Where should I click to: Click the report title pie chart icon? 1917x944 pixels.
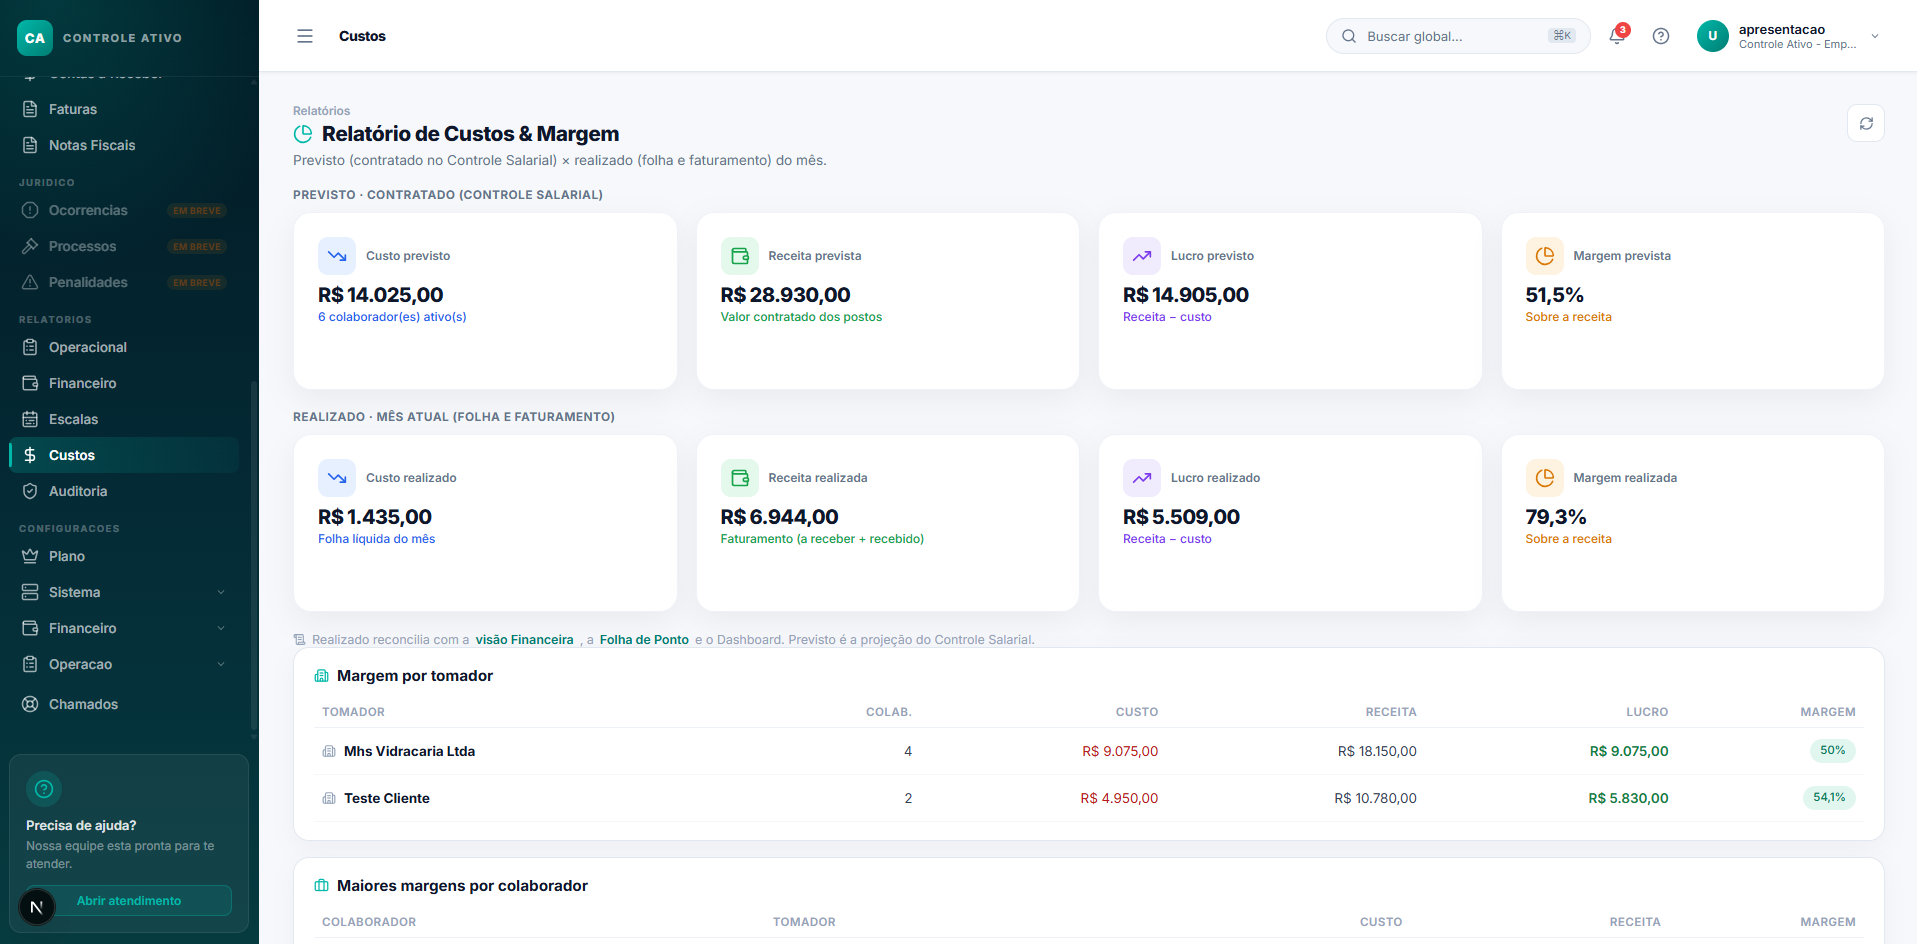click(x=303, y=134)
